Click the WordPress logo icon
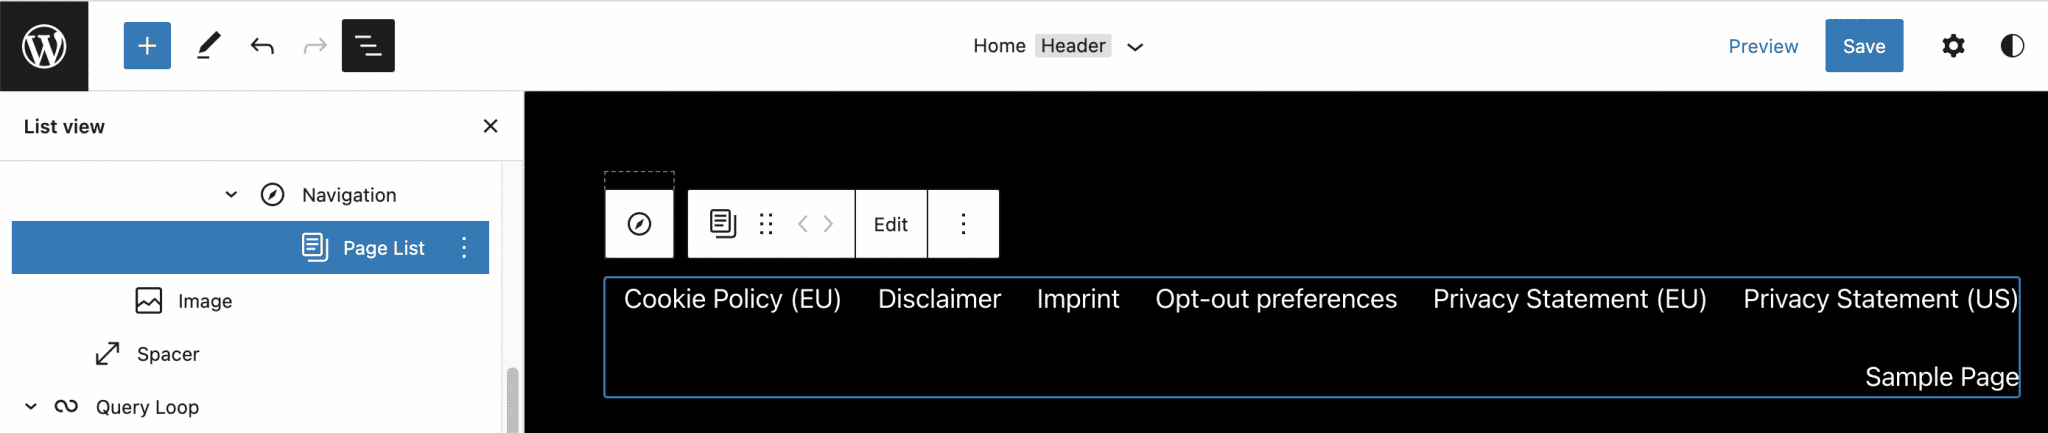The image size is (2048, 433). (x=44, y=46)
